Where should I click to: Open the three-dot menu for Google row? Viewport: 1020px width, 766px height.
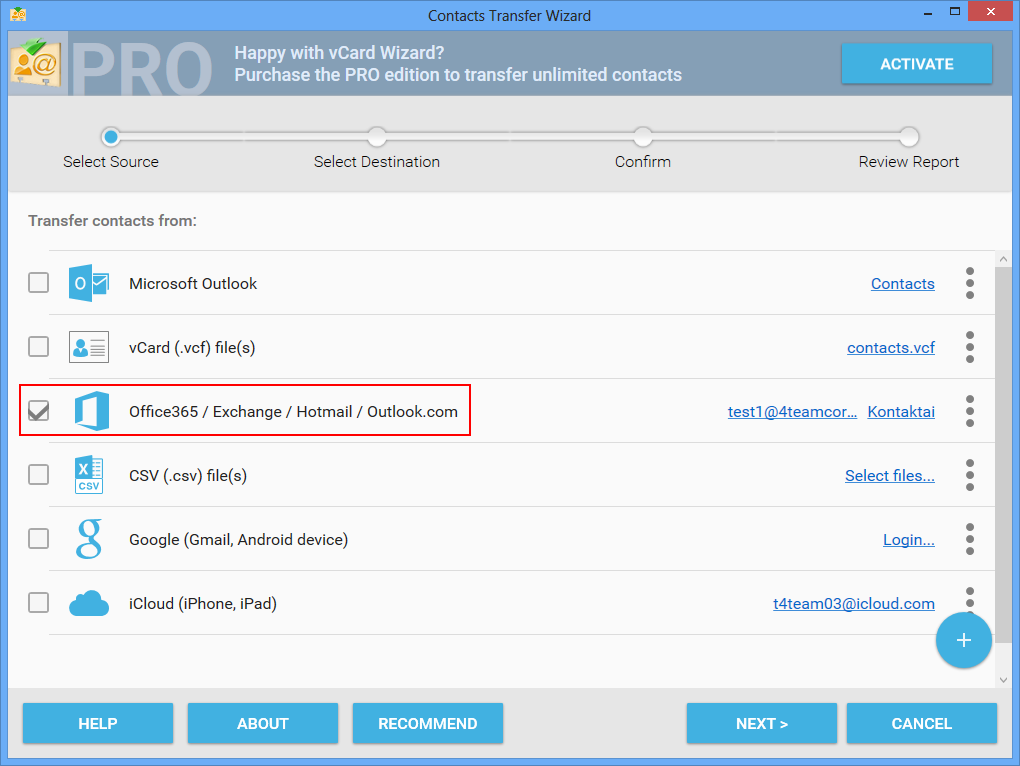point(970,538)
